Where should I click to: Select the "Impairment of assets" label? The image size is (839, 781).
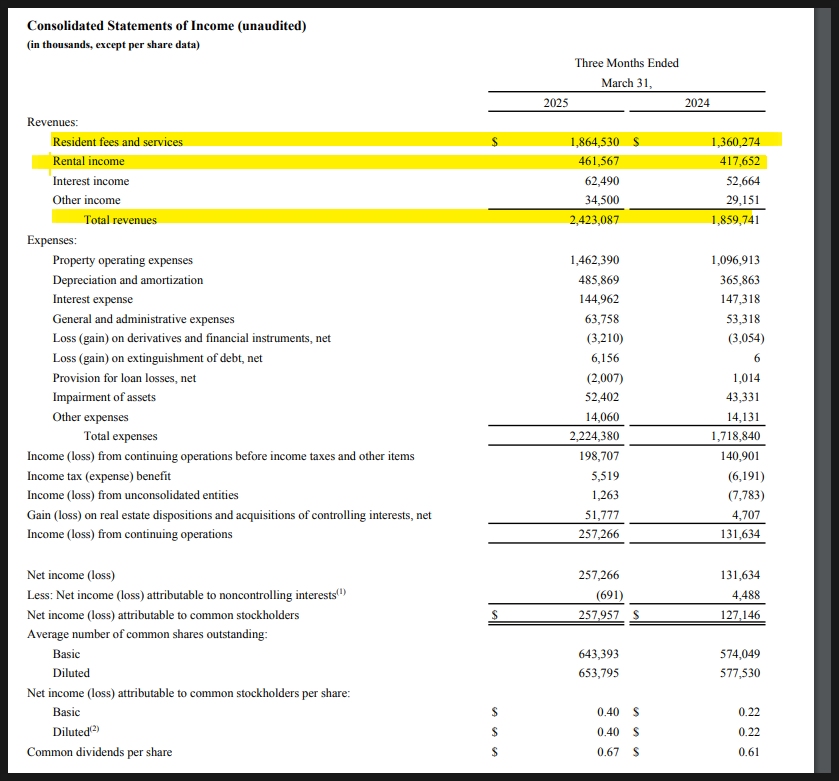click(x=104, y=397)
